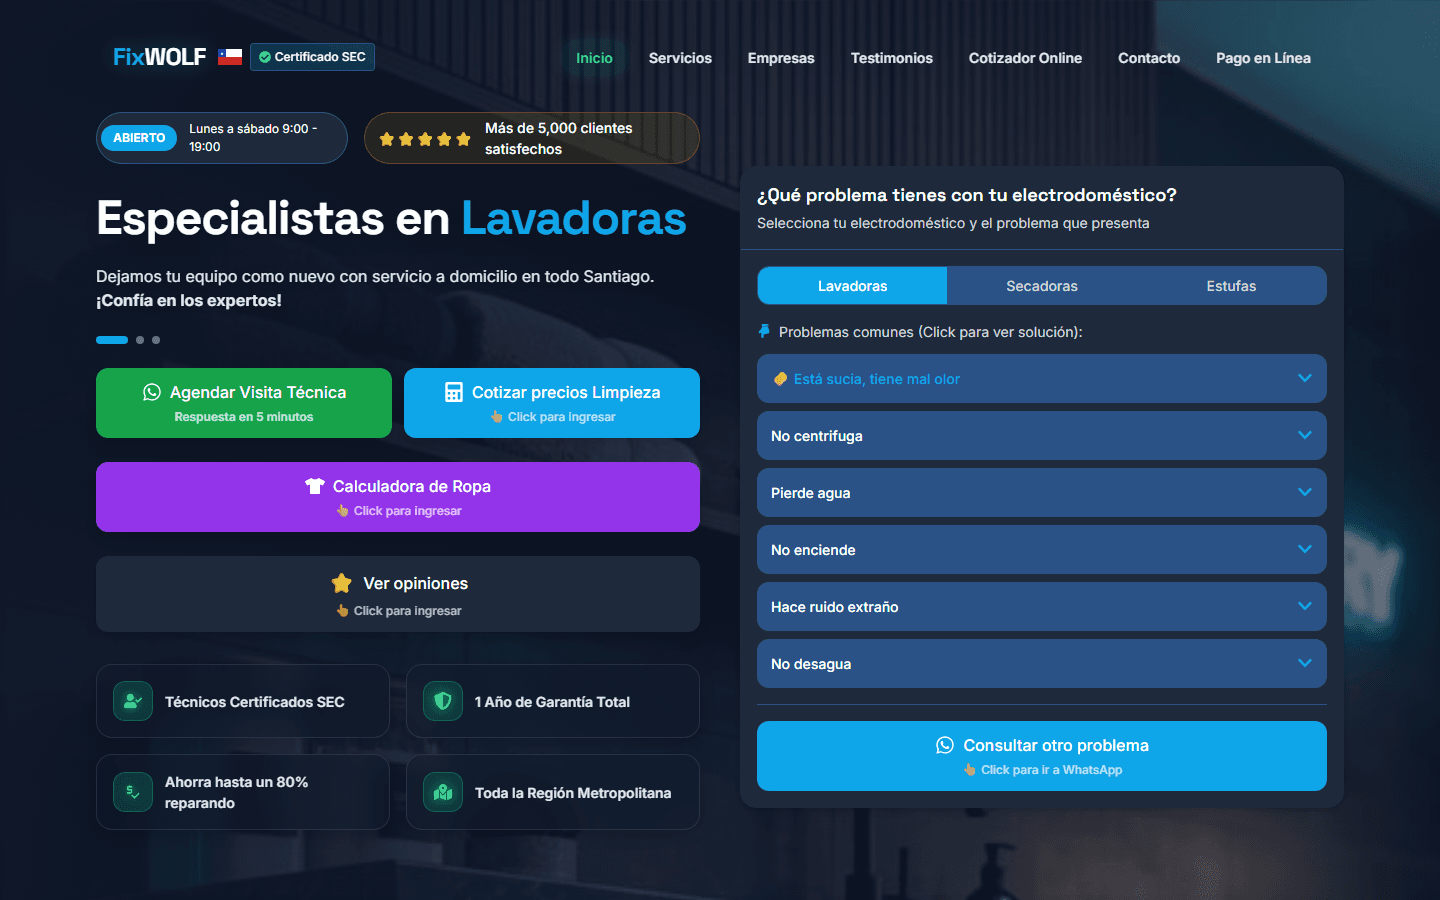This screenshot has width=1440, height=900.
Task: Open the Inicio menu item
Action: 594,58
